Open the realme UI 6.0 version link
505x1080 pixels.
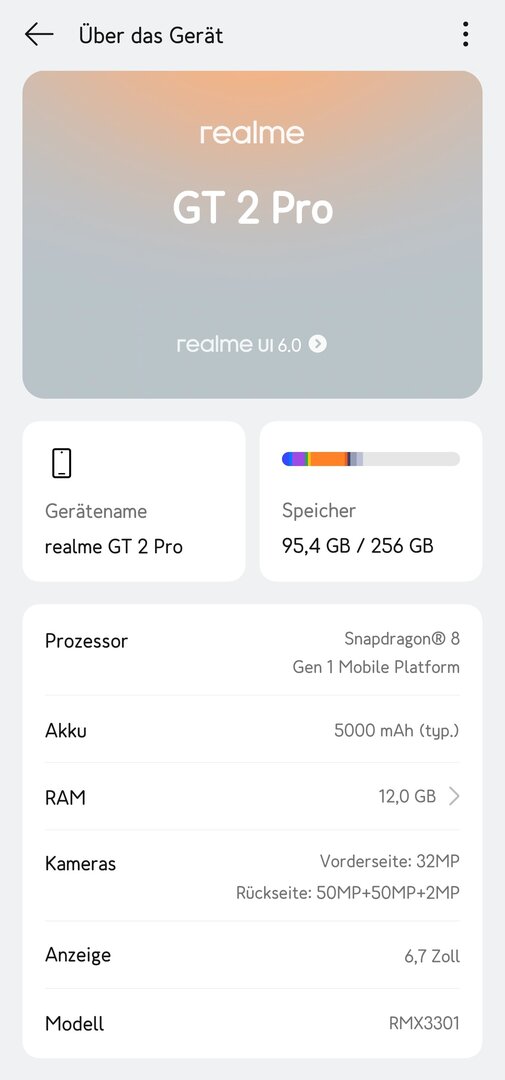pos(251,344)
